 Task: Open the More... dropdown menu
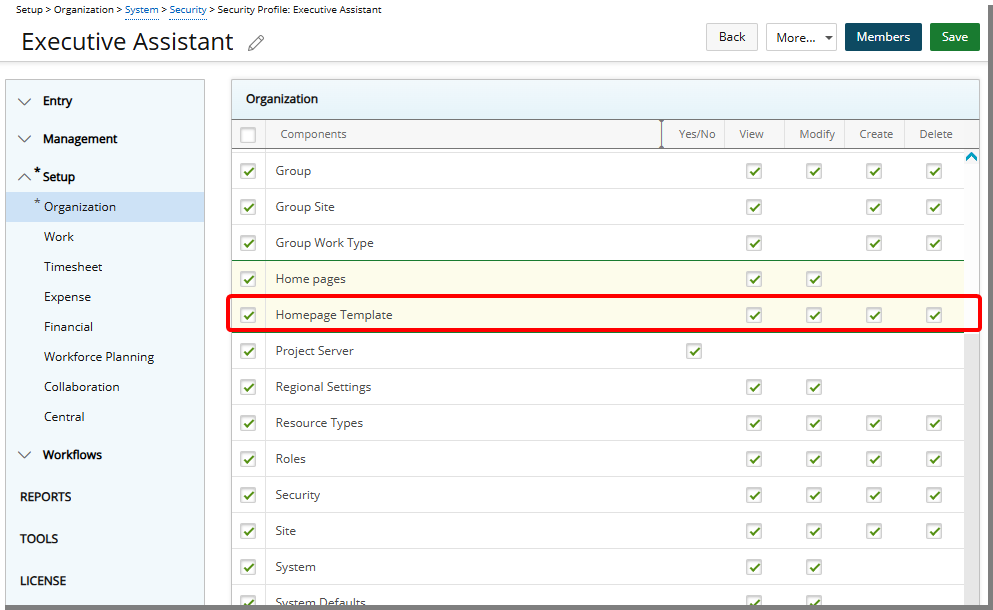(800, 36)
